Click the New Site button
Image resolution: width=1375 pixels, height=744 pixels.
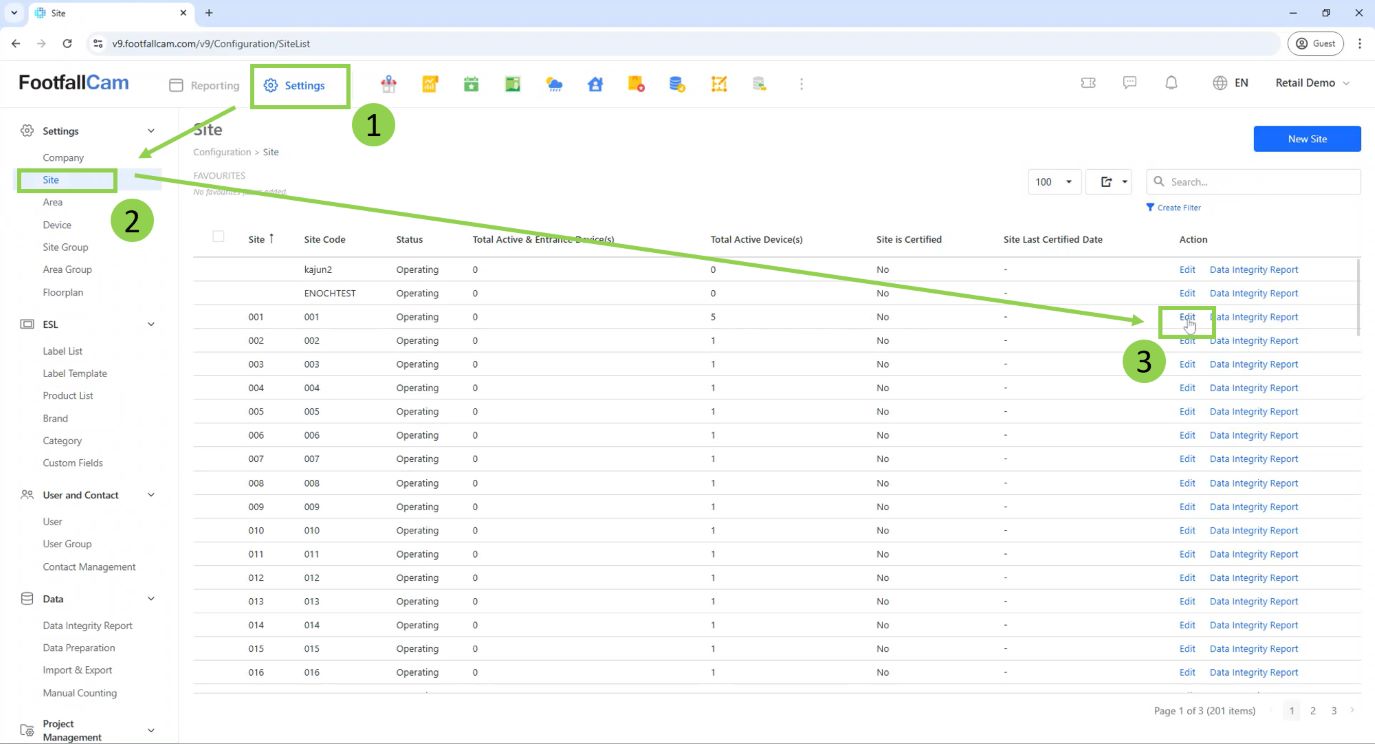pyautogui.click(x=1306, y=139)
